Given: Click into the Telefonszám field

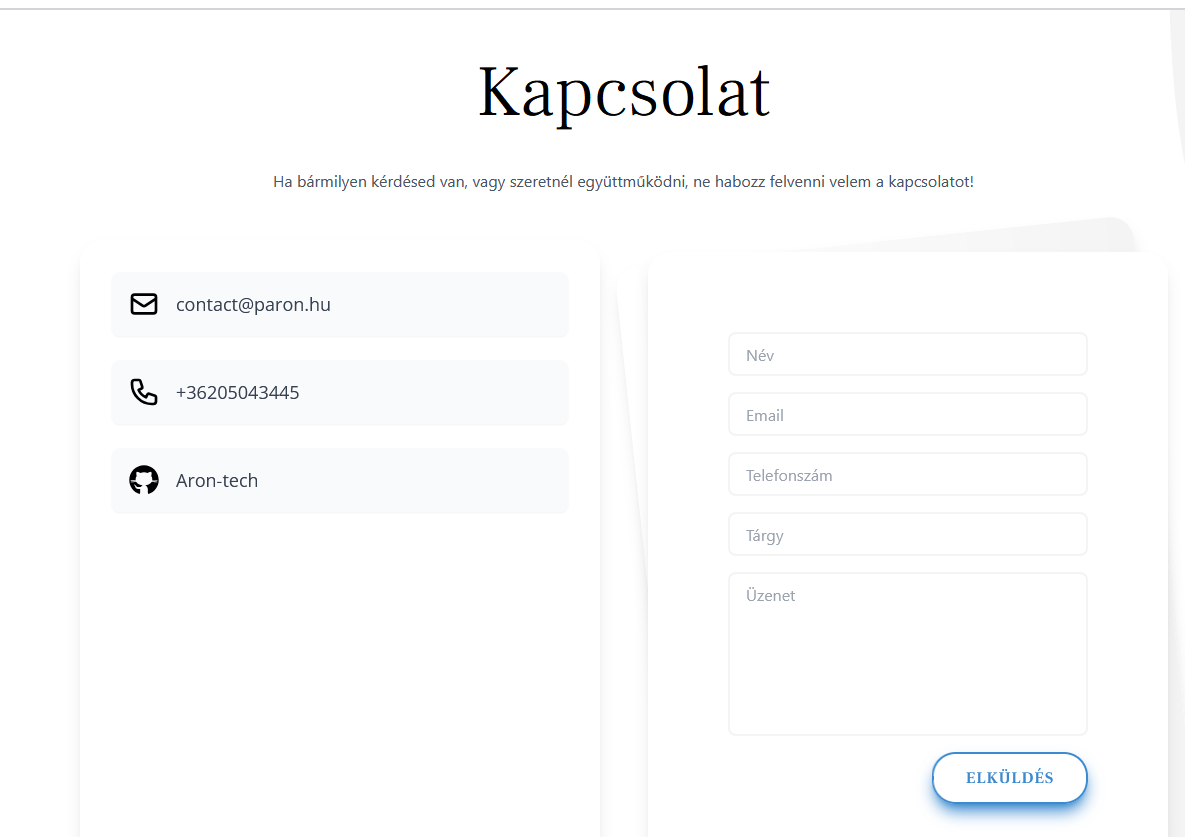Looking at the screenshot, I should [x=908, y=474].
